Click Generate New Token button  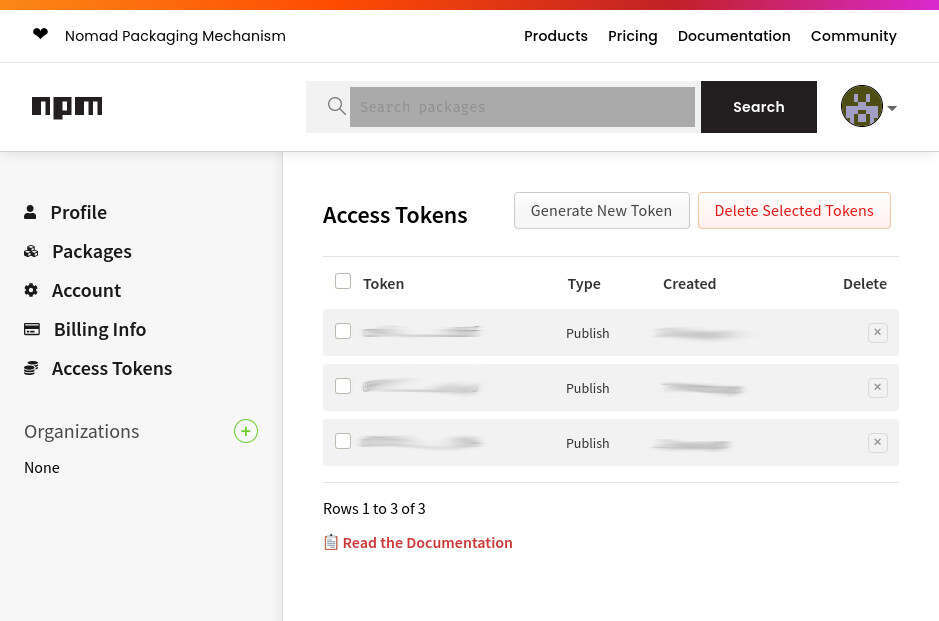pyautogui.click(x=601, y=210)
